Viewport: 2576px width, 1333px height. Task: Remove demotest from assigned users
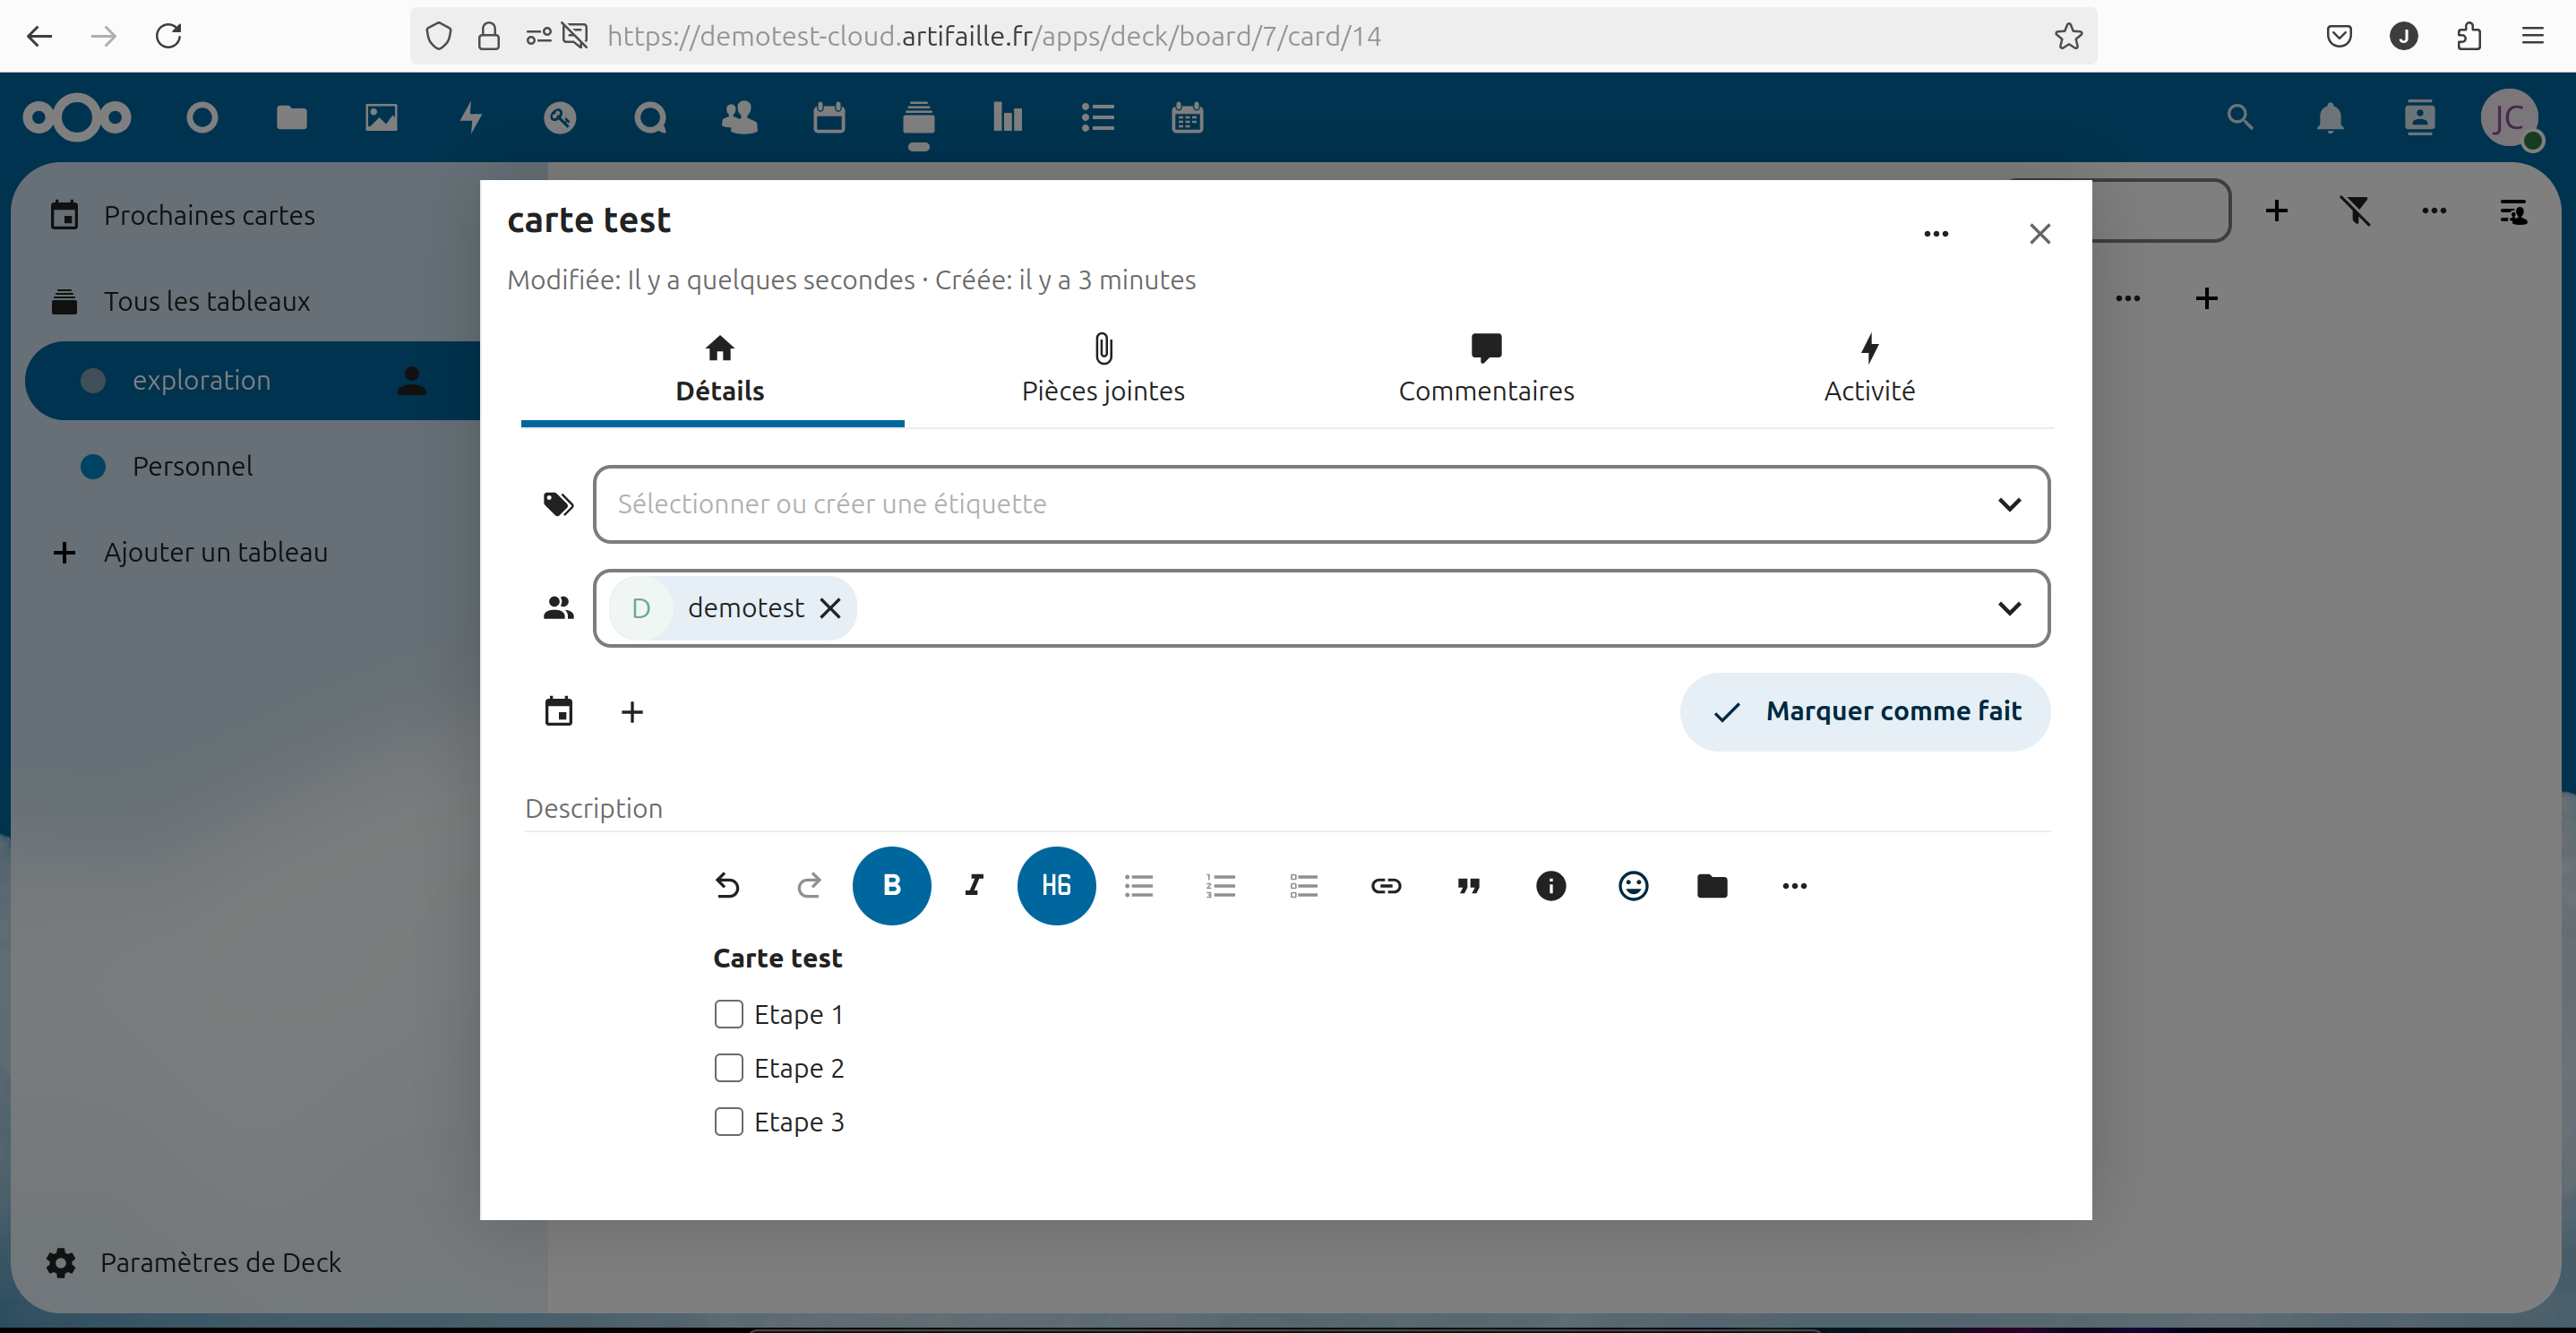830,607
